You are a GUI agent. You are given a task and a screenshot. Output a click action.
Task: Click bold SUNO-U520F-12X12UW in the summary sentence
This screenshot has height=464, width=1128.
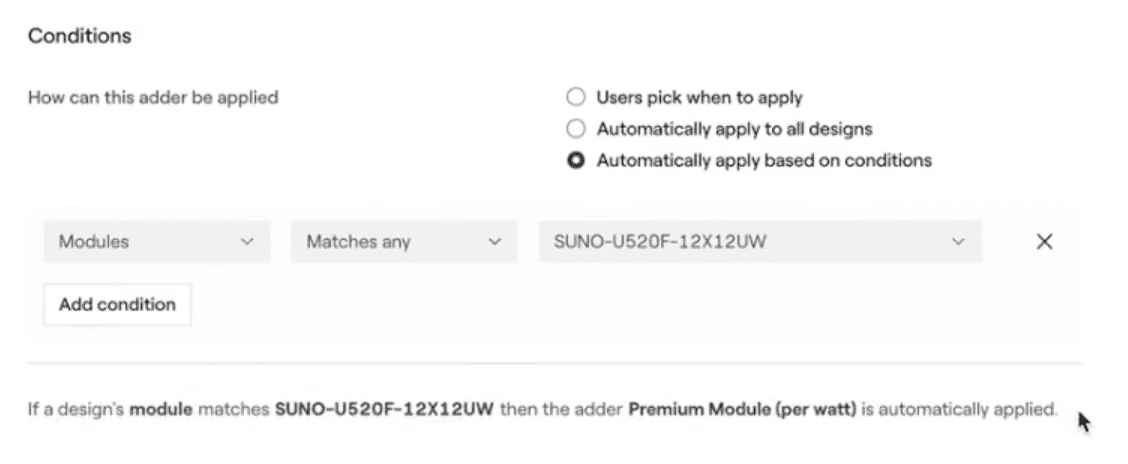(384, 410)
